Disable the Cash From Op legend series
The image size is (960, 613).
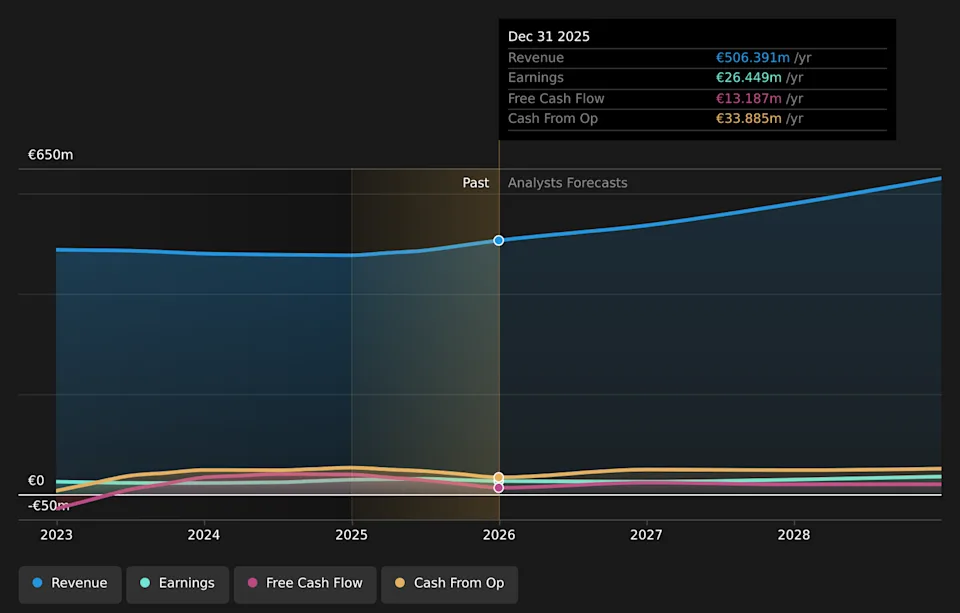click(x=449, y=584)
